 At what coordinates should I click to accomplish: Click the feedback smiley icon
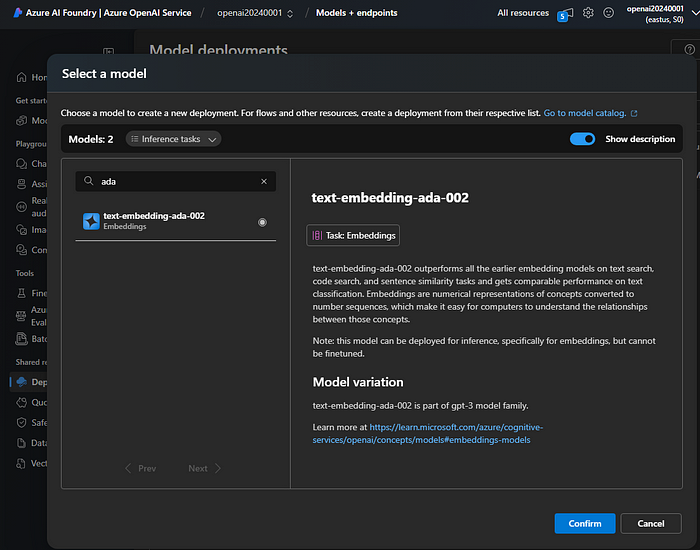(608, 13)
